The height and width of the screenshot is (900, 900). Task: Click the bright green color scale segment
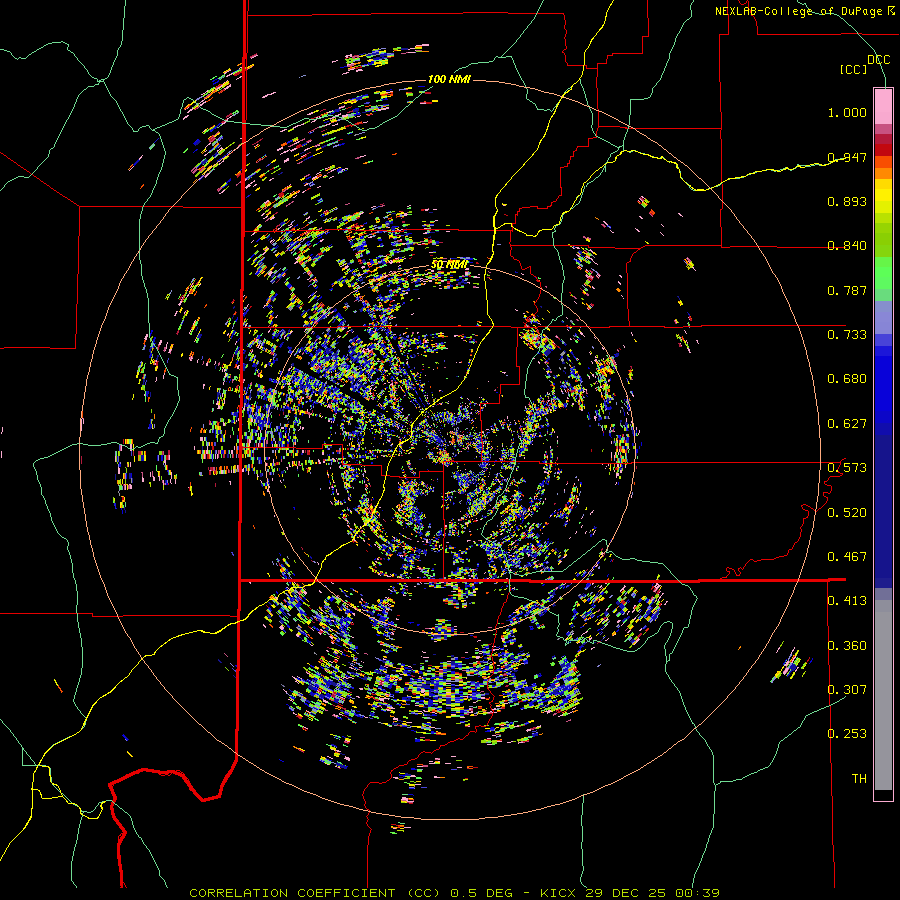[x=883, y=273]
